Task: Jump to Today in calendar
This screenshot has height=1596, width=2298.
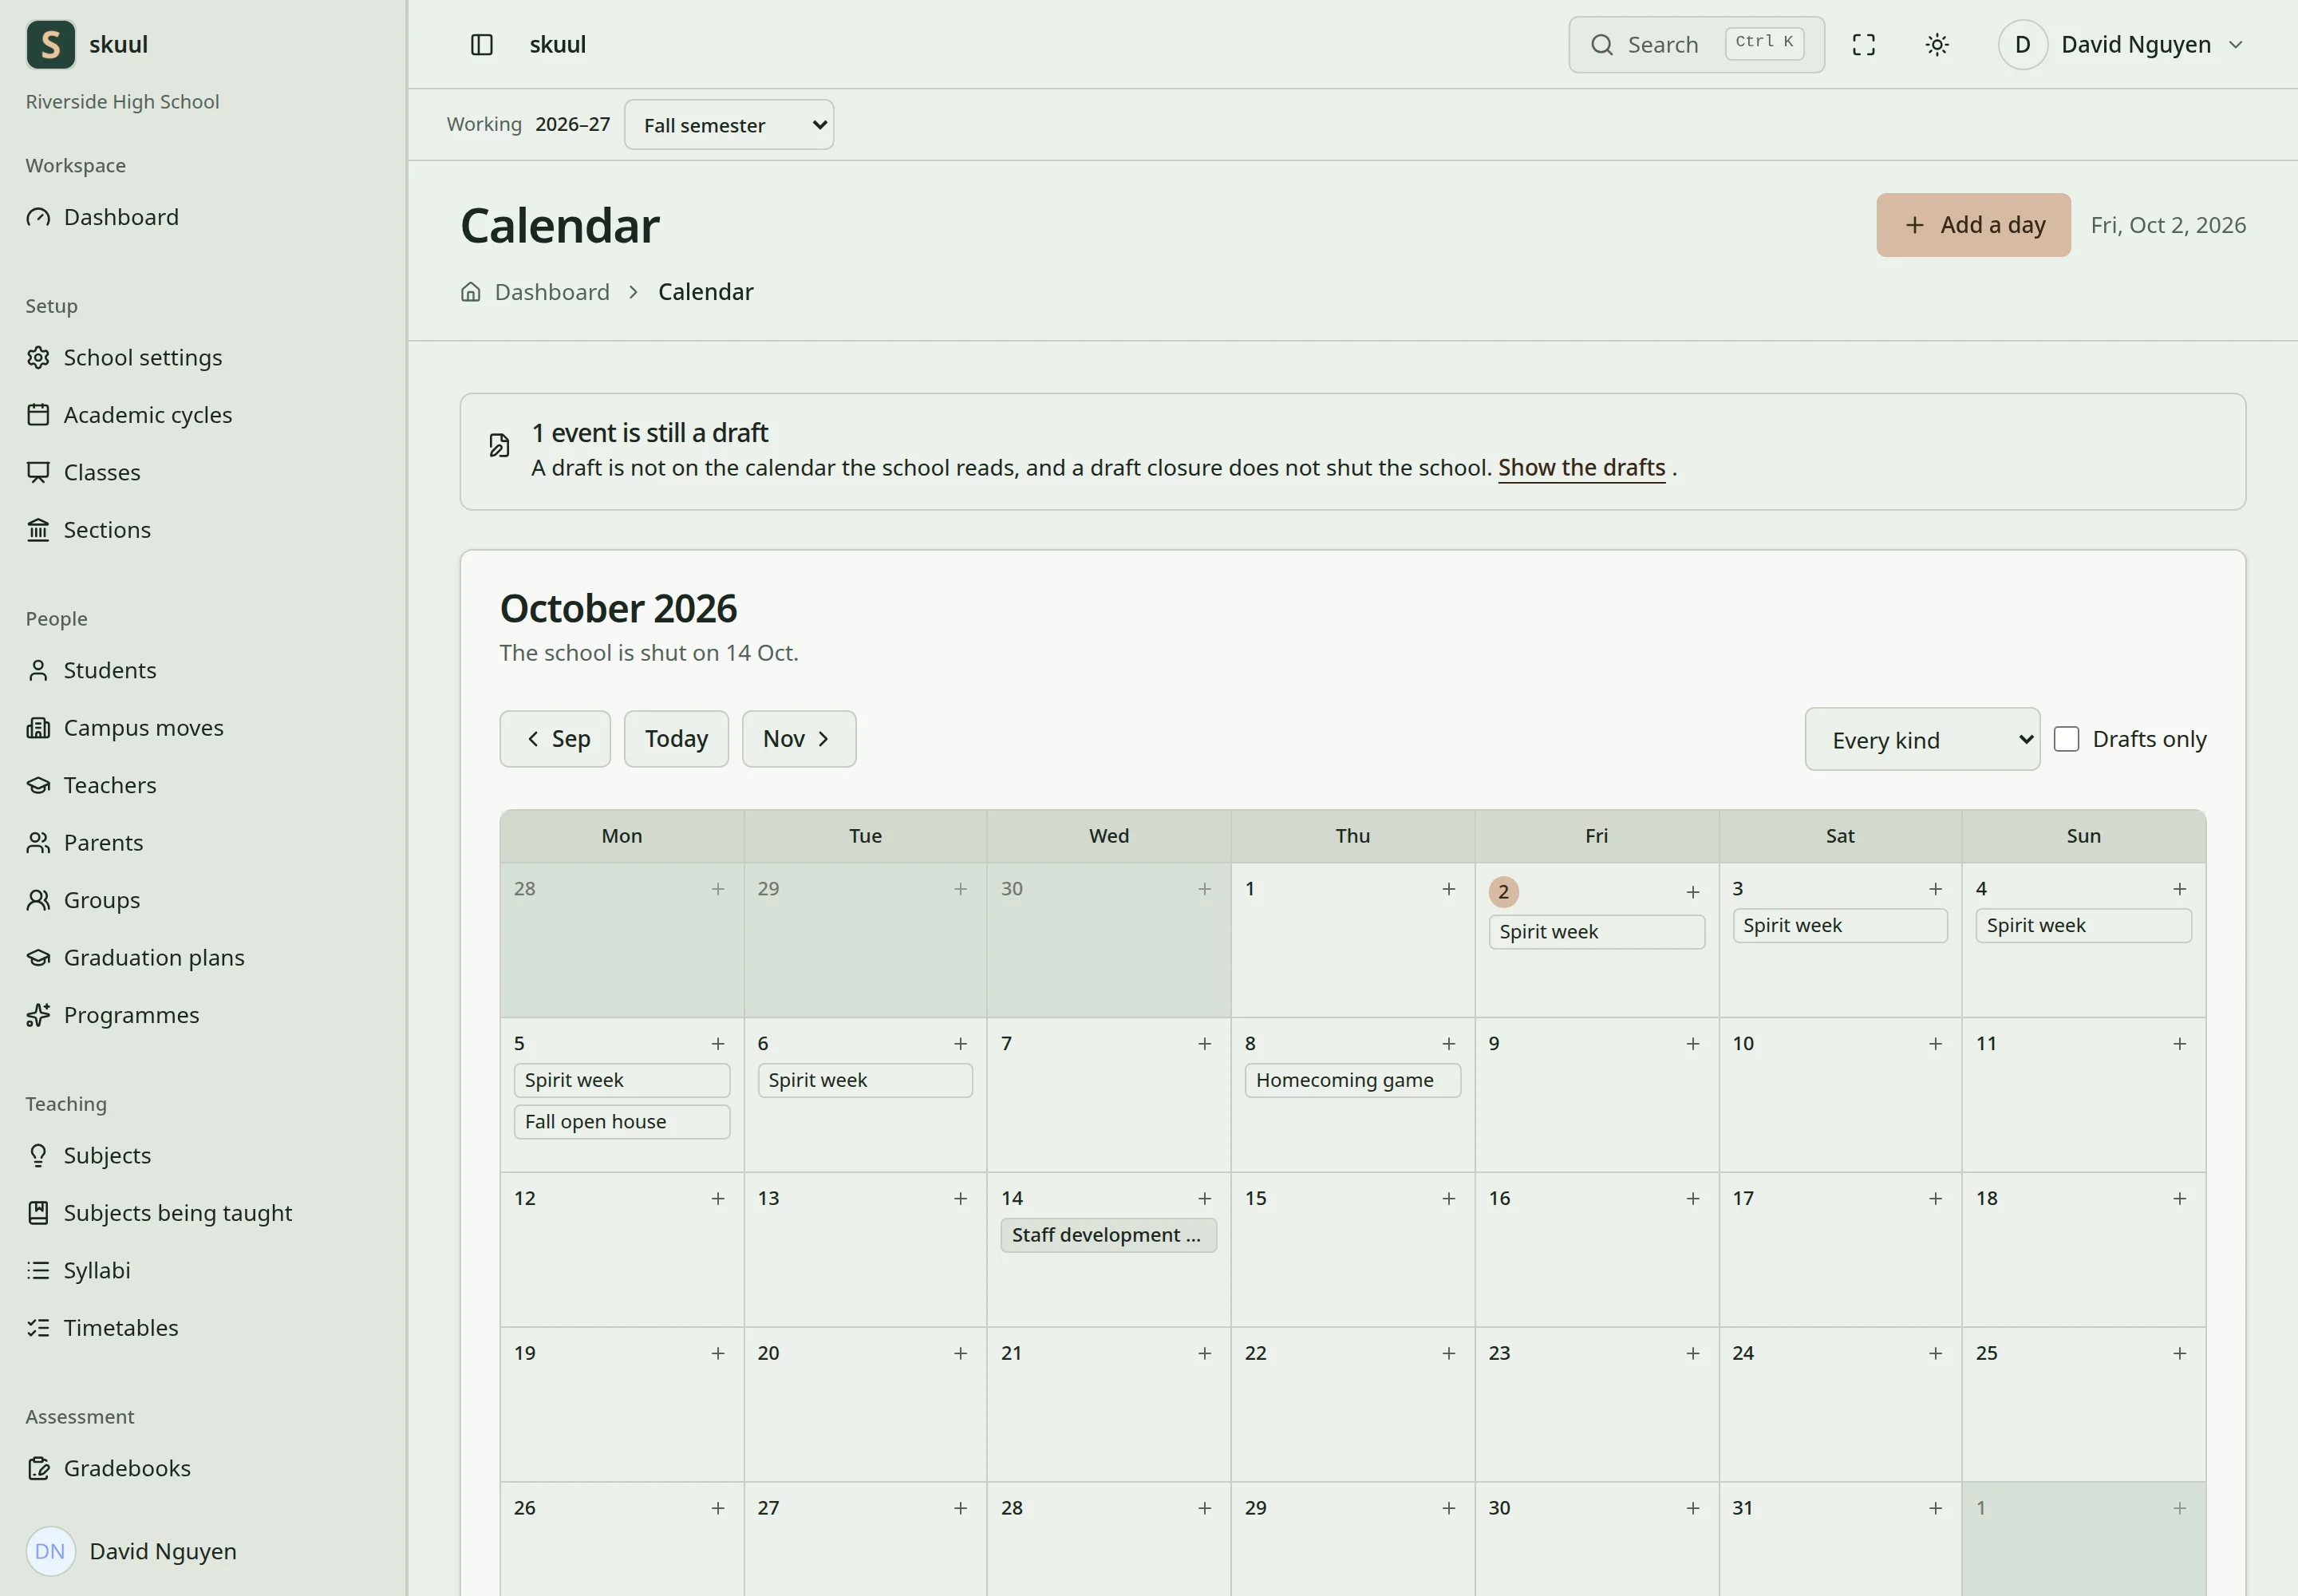Action: click(x=676, y=739)
